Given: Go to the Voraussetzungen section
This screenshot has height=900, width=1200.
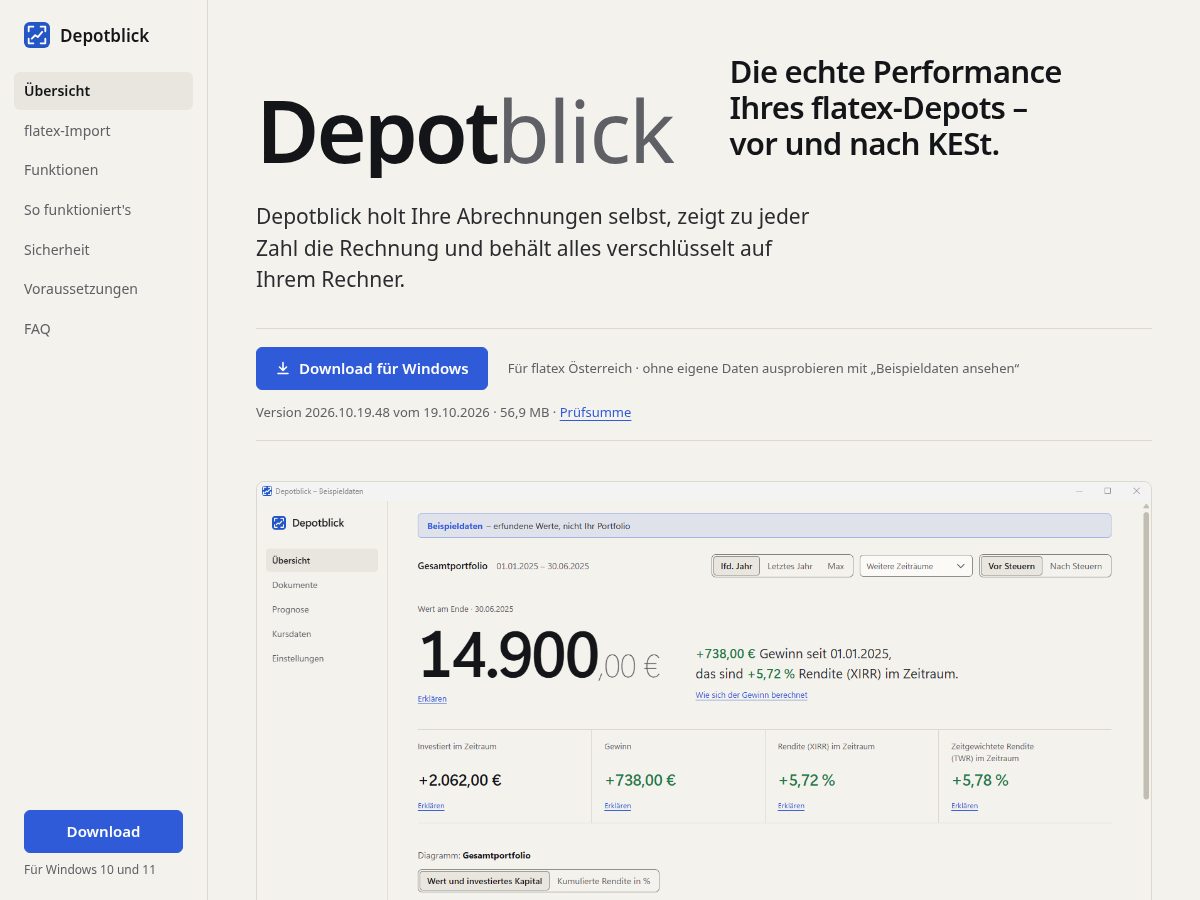Looking at the screenshot, I should 81,289.
